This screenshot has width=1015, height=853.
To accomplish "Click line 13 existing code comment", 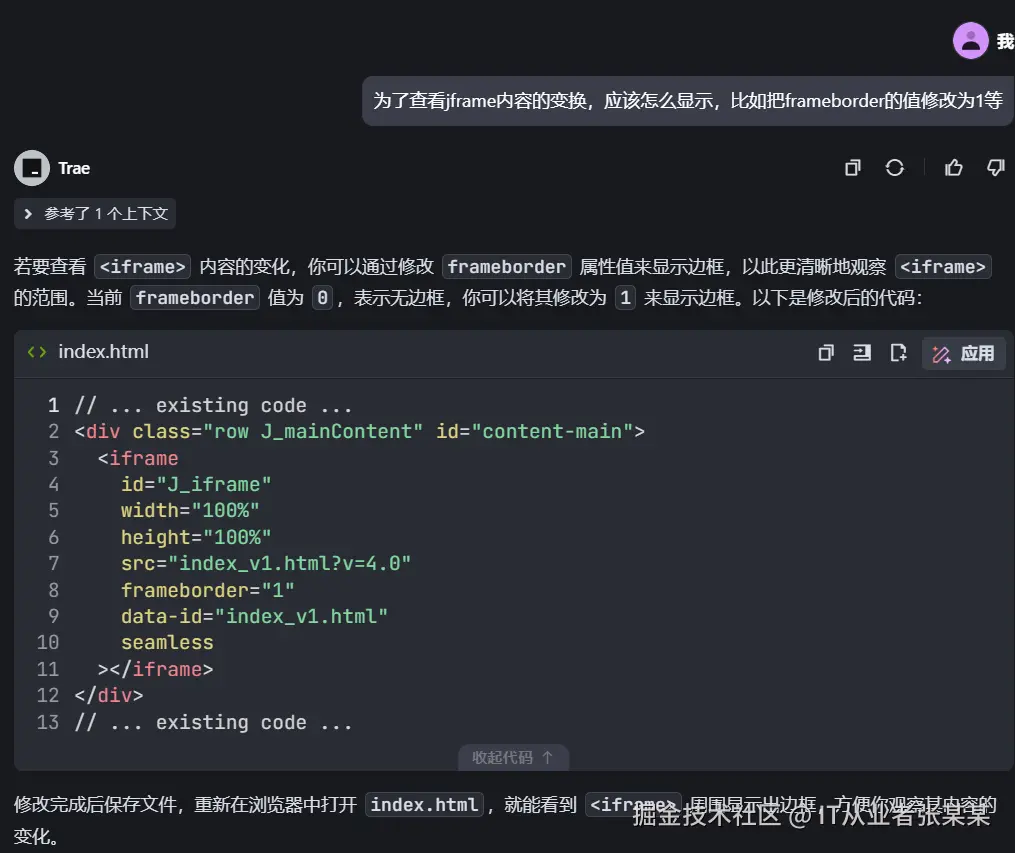I will pos(213,722).
